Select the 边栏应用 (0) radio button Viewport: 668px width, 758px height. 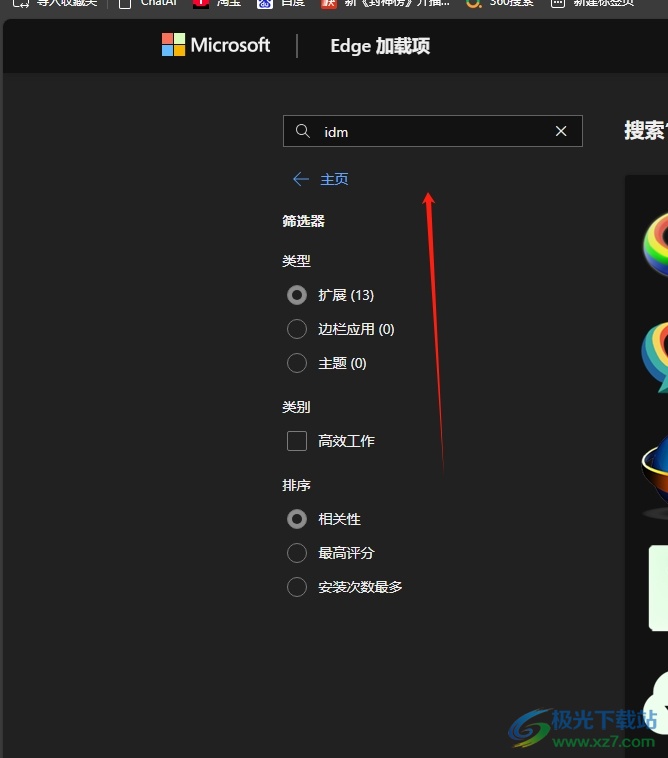pos(297,329)
